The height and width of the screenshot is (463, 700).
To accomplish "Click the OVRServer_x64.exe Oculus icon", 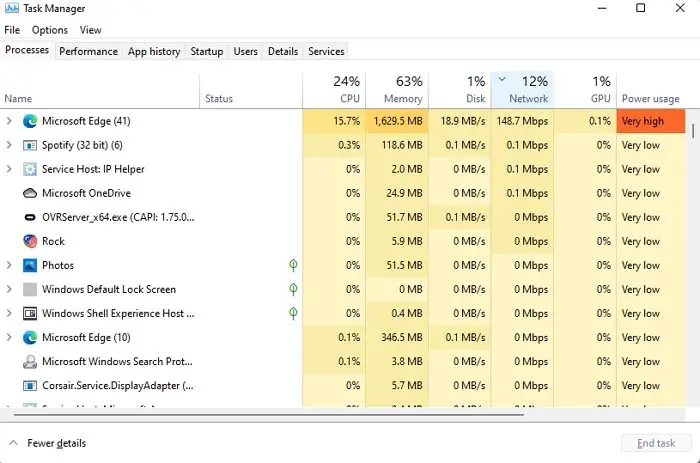I will click(x=30, y=217).
